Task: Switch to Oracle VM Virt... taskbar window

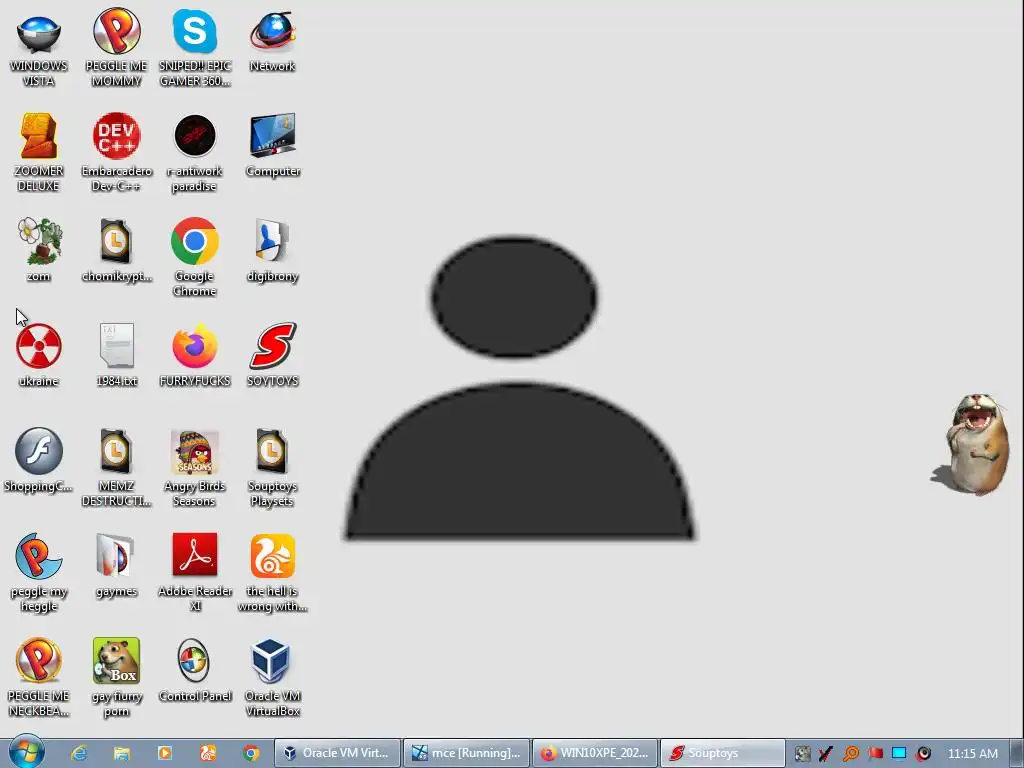Action: (x=336, y=753)
